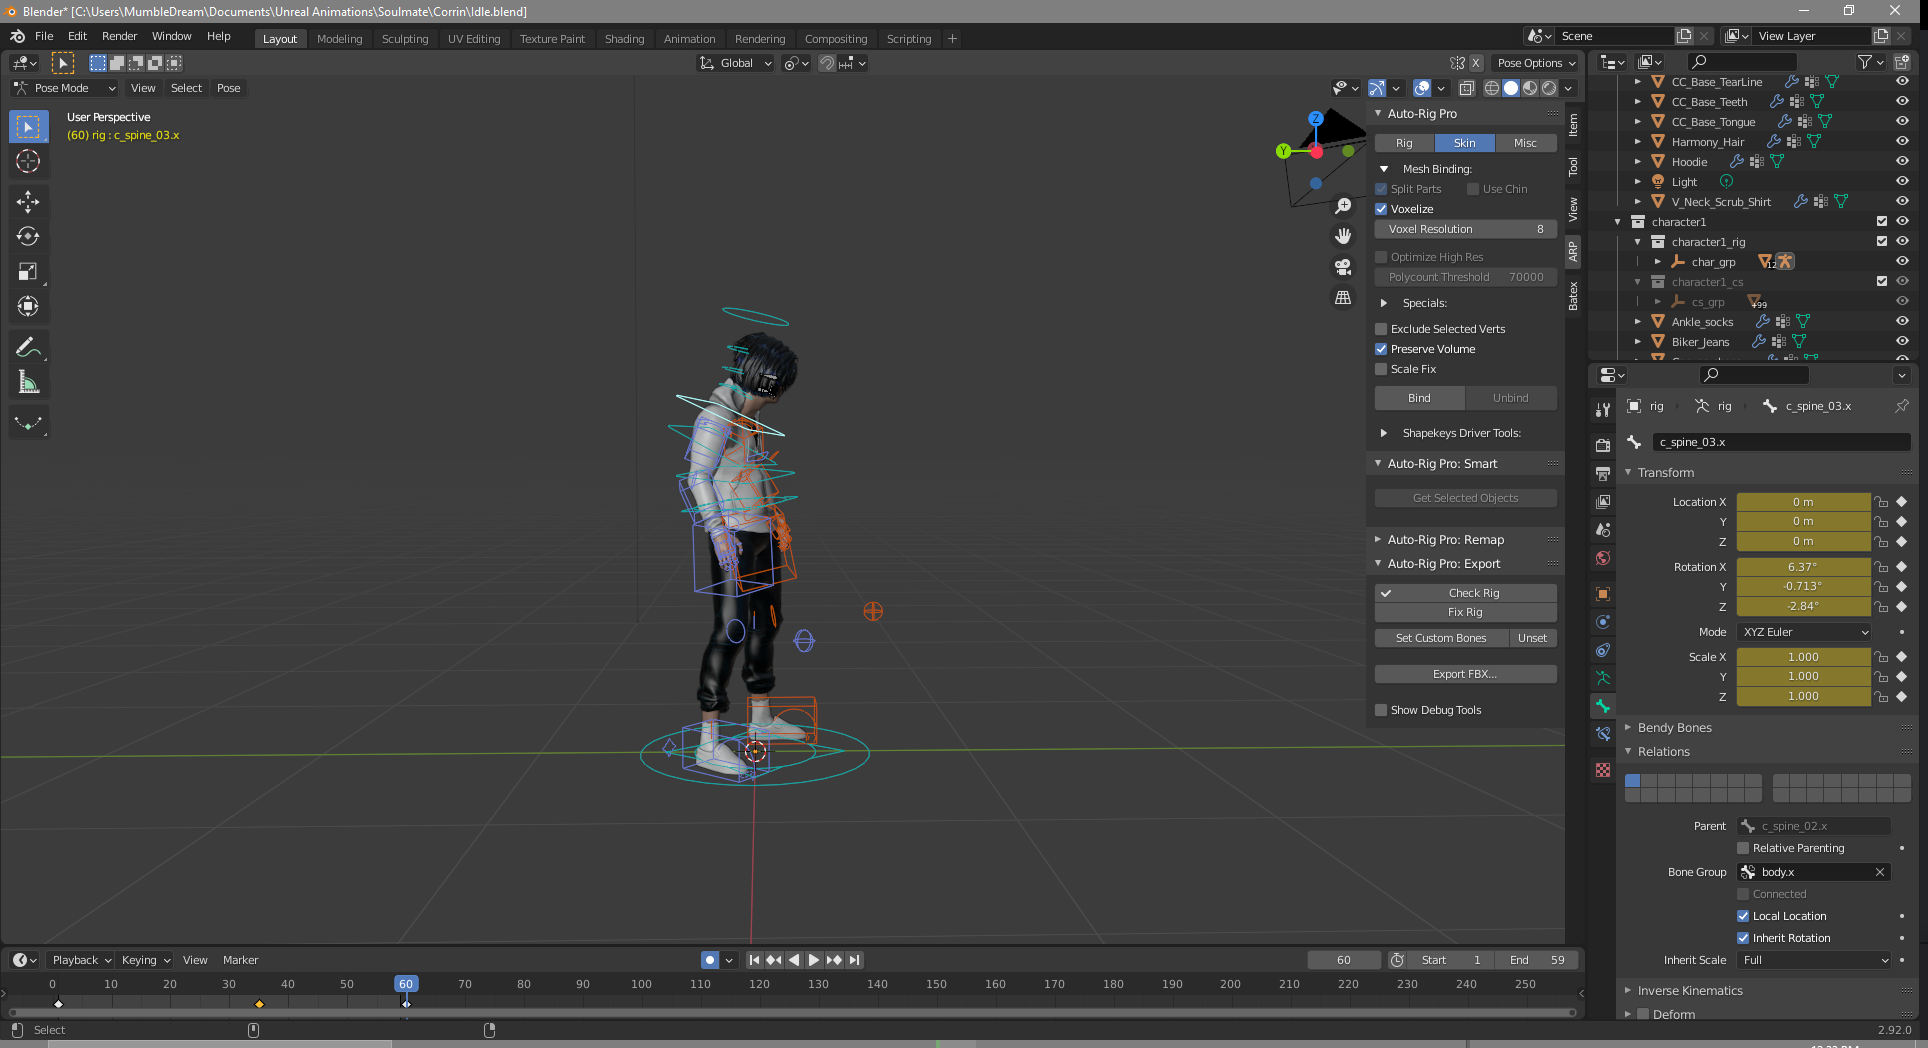This screenshot has height=1048, width=1928.
Task: Click the Bind button
Action: [x=1419, y=398]
